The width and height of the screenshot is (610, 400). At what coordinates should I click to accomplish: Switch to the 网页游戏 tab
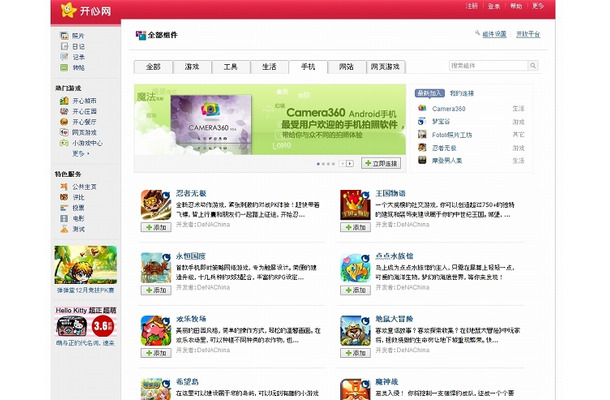(386, 67)
